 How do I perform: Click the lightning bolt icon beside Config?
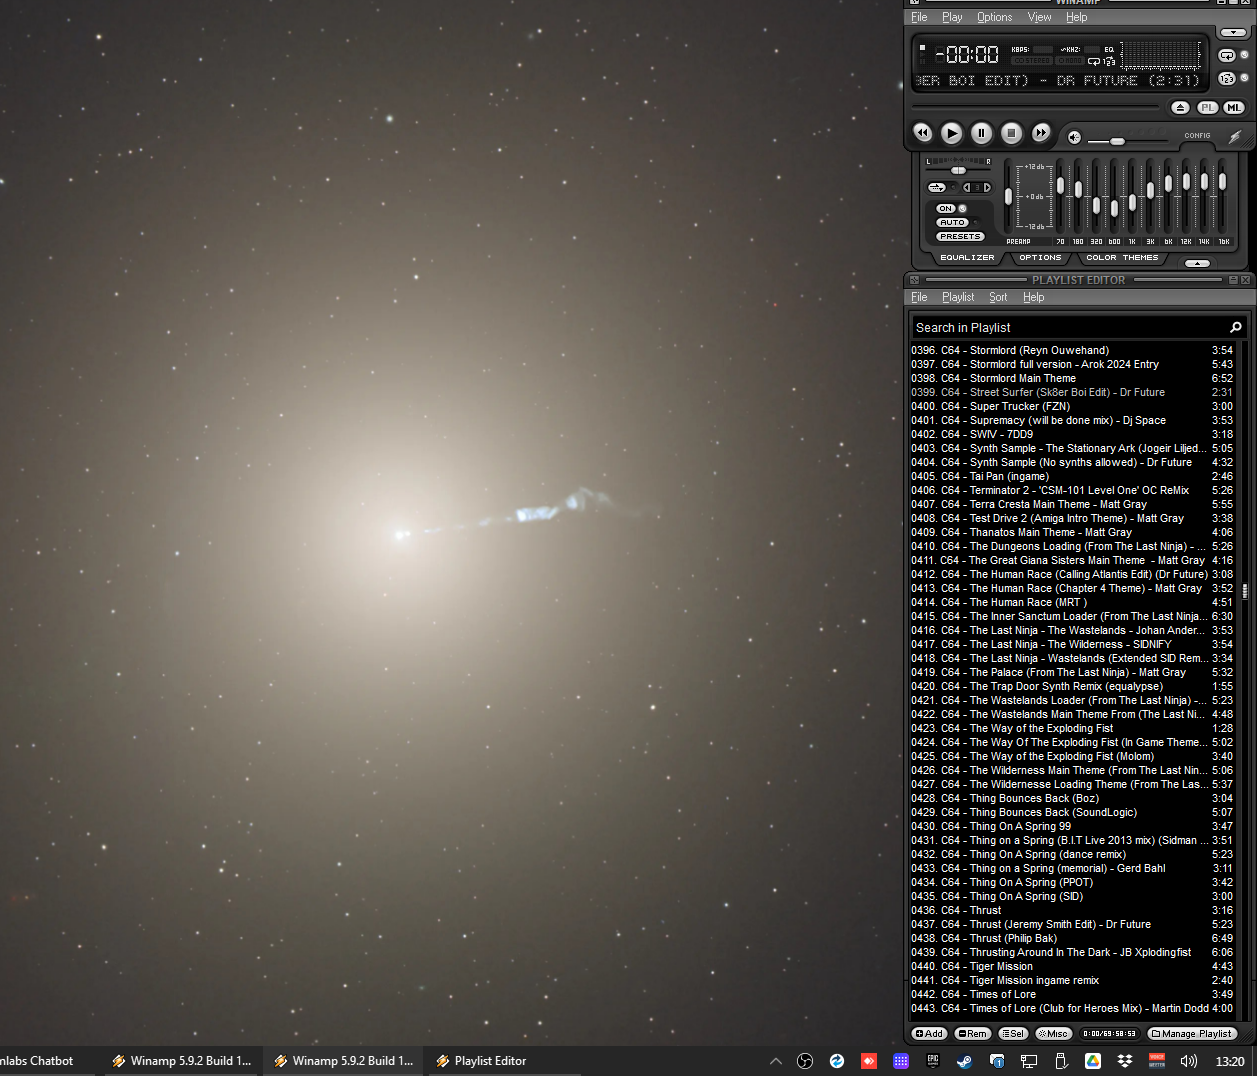tap(1234, 137)
